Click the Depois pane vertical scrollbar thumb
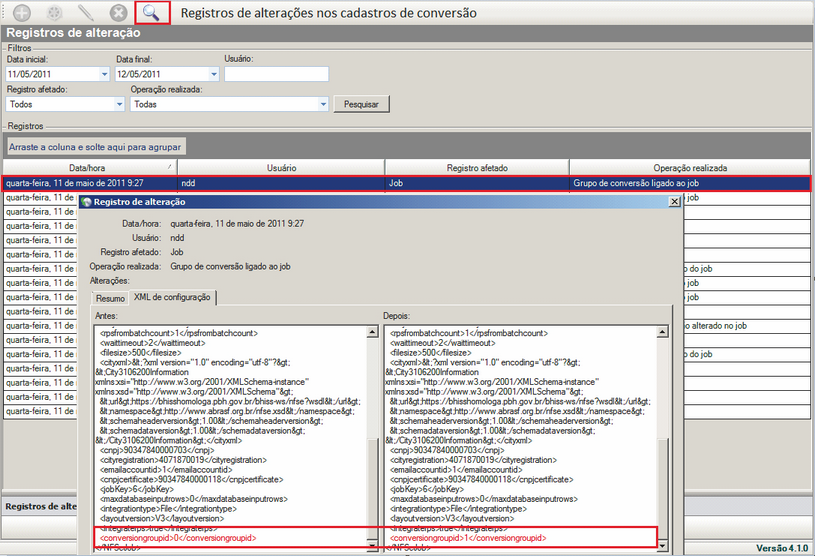Viewport: 815px width, 556px height. click(662, 489)
